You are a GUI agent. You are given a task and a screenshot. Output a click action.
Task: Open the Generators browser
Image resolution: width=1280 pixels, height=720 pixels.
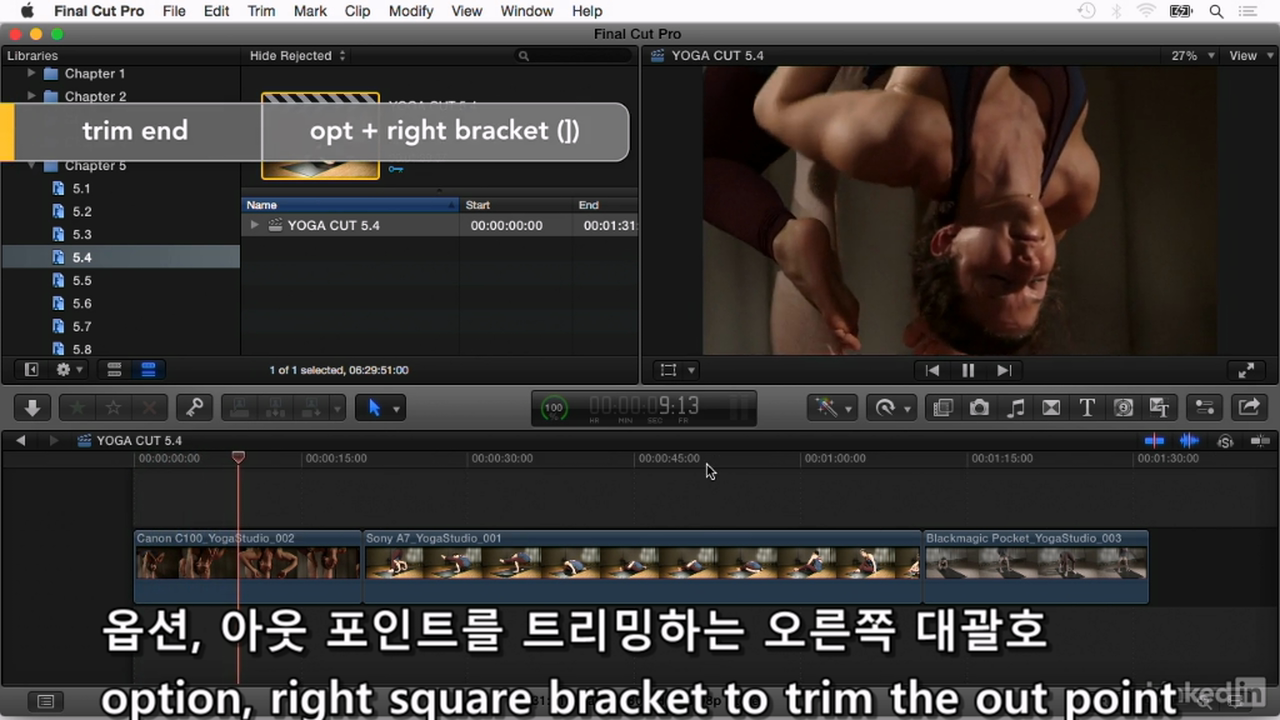click(1123, 407)
